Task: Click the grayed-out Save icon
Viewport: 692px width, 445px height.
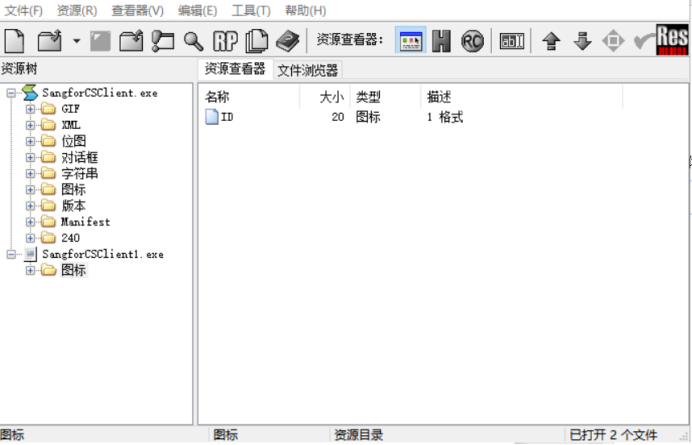Action: [100, 41]
